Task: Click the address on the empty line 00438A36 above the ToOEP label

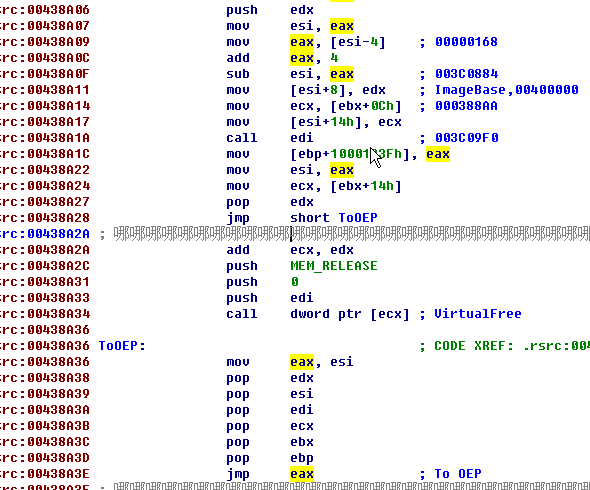Action: [x=58, y=330]
